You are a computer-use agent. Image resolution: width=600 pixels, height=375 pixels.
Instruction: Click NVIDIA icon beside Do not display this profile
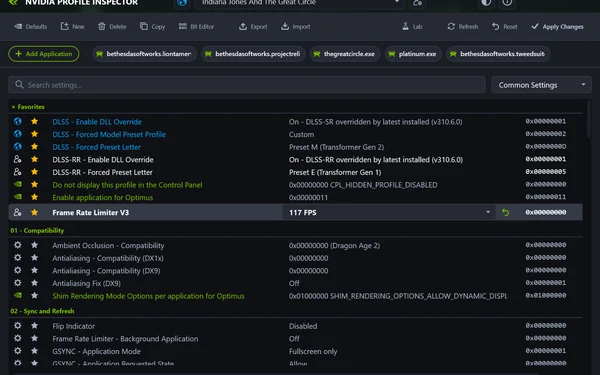(x=18, y=184)
